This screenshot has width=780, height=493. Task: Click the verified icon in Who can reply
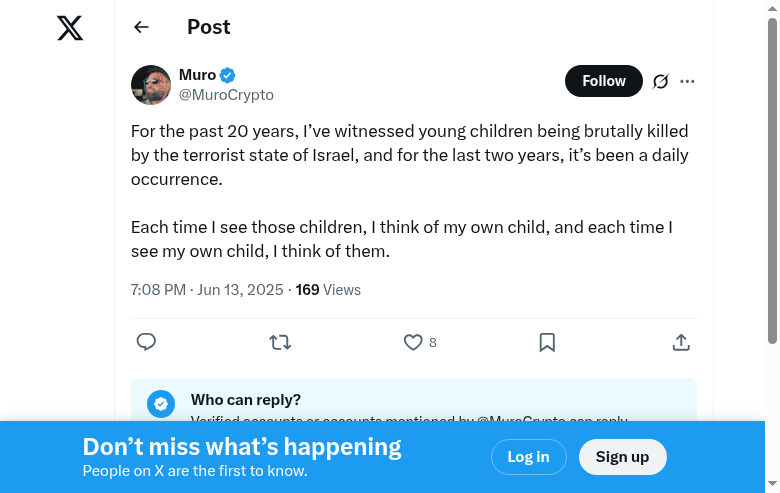pos(161,403)
